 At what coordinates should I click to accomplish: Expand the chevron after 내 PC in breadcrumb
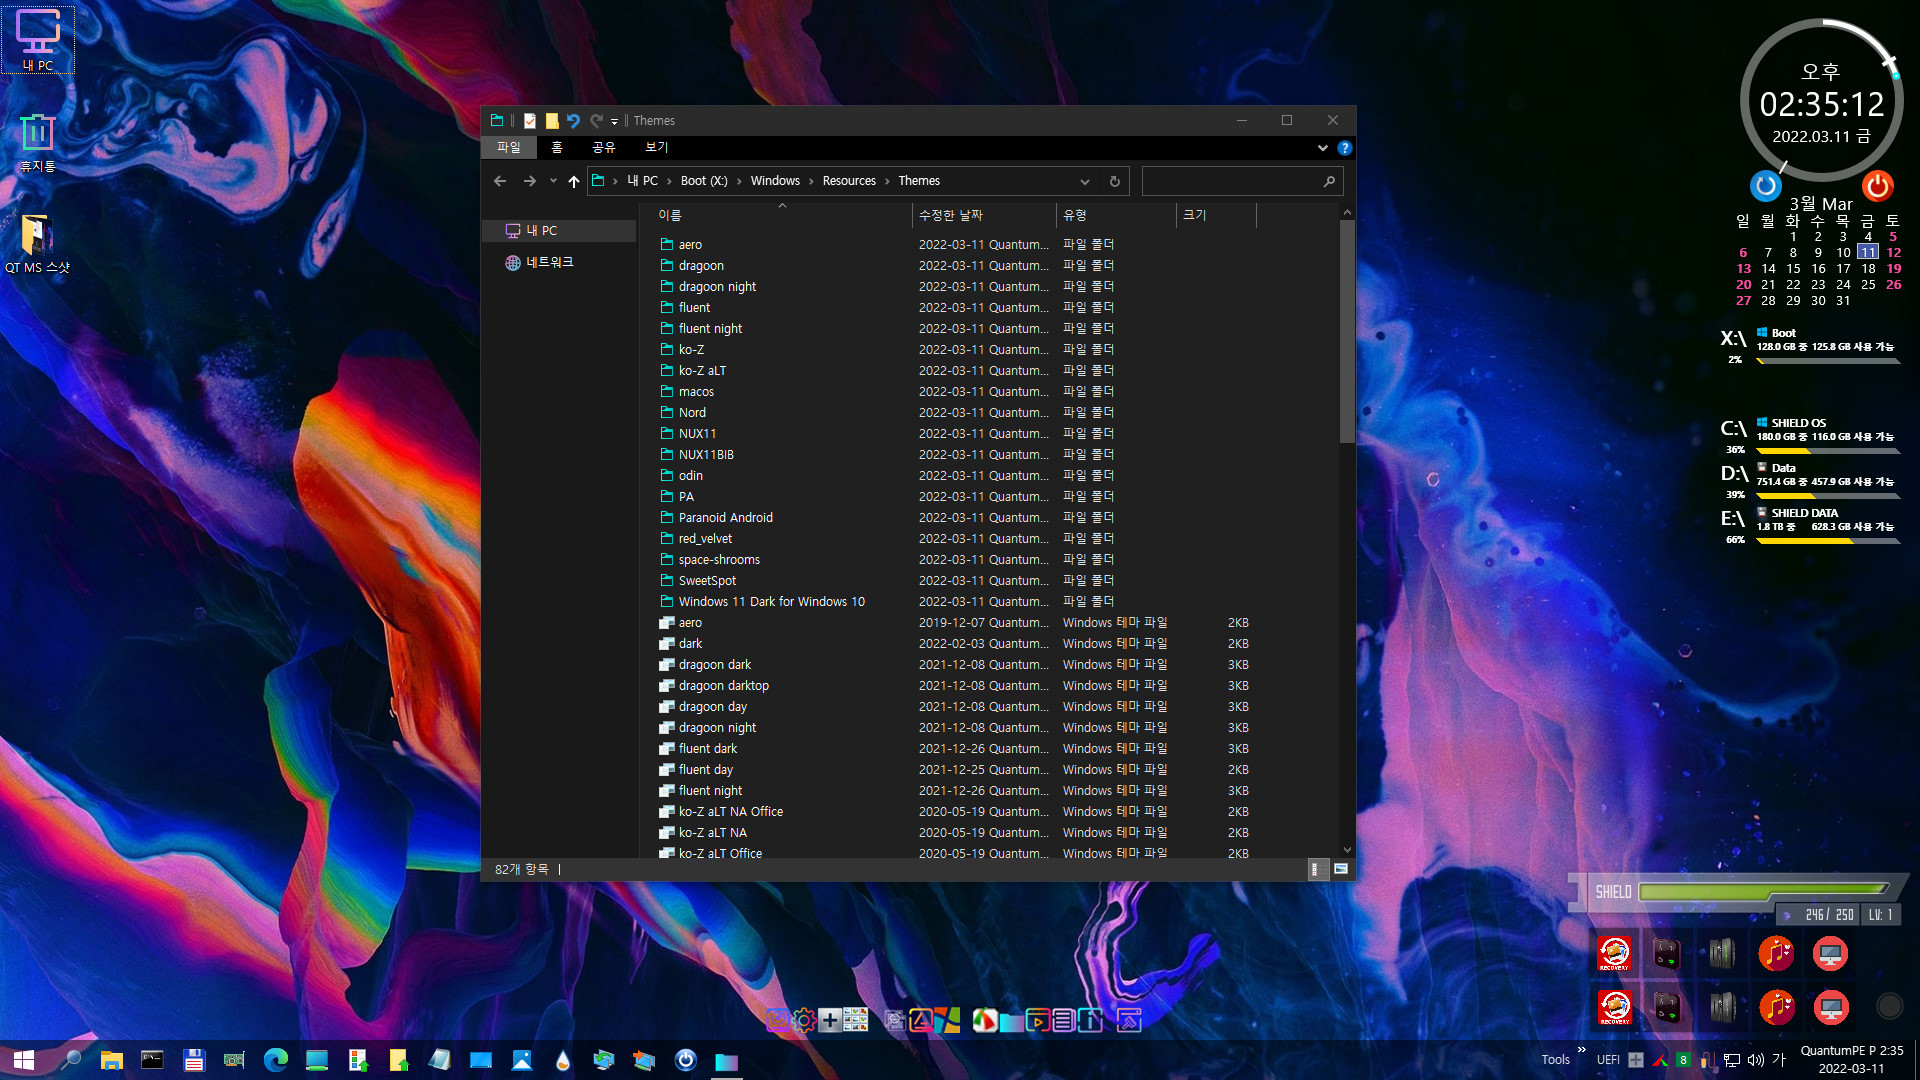pos(669,181)
